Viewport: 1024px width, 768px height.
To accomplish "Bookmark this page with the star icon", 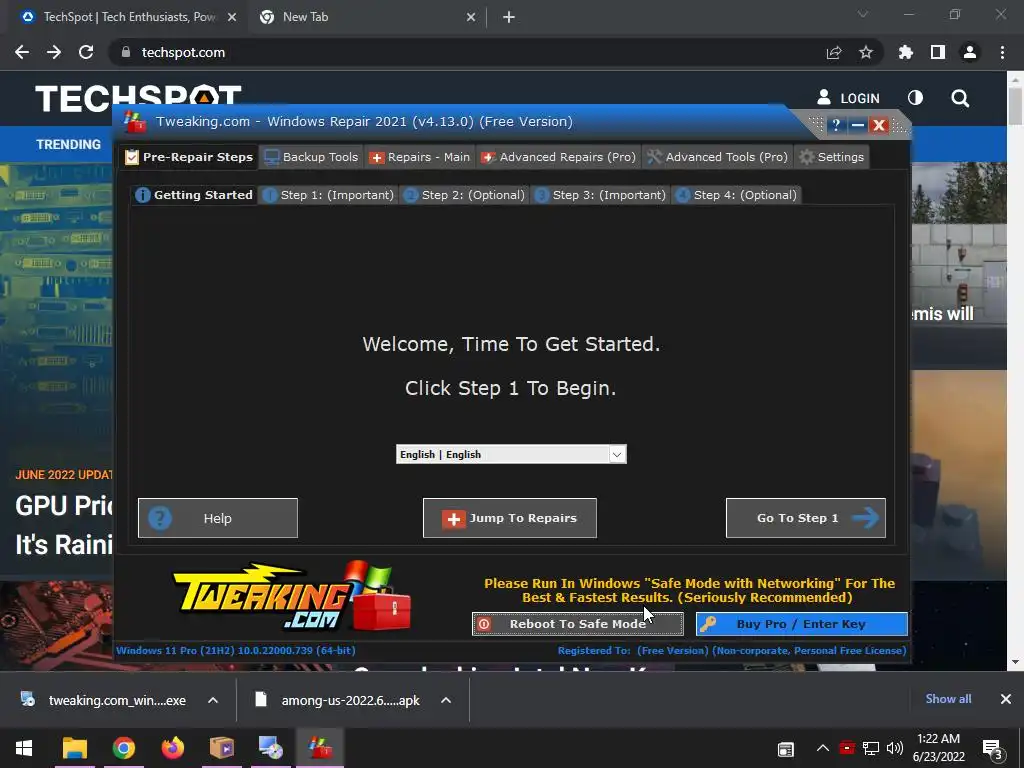I will pos(865,52).
